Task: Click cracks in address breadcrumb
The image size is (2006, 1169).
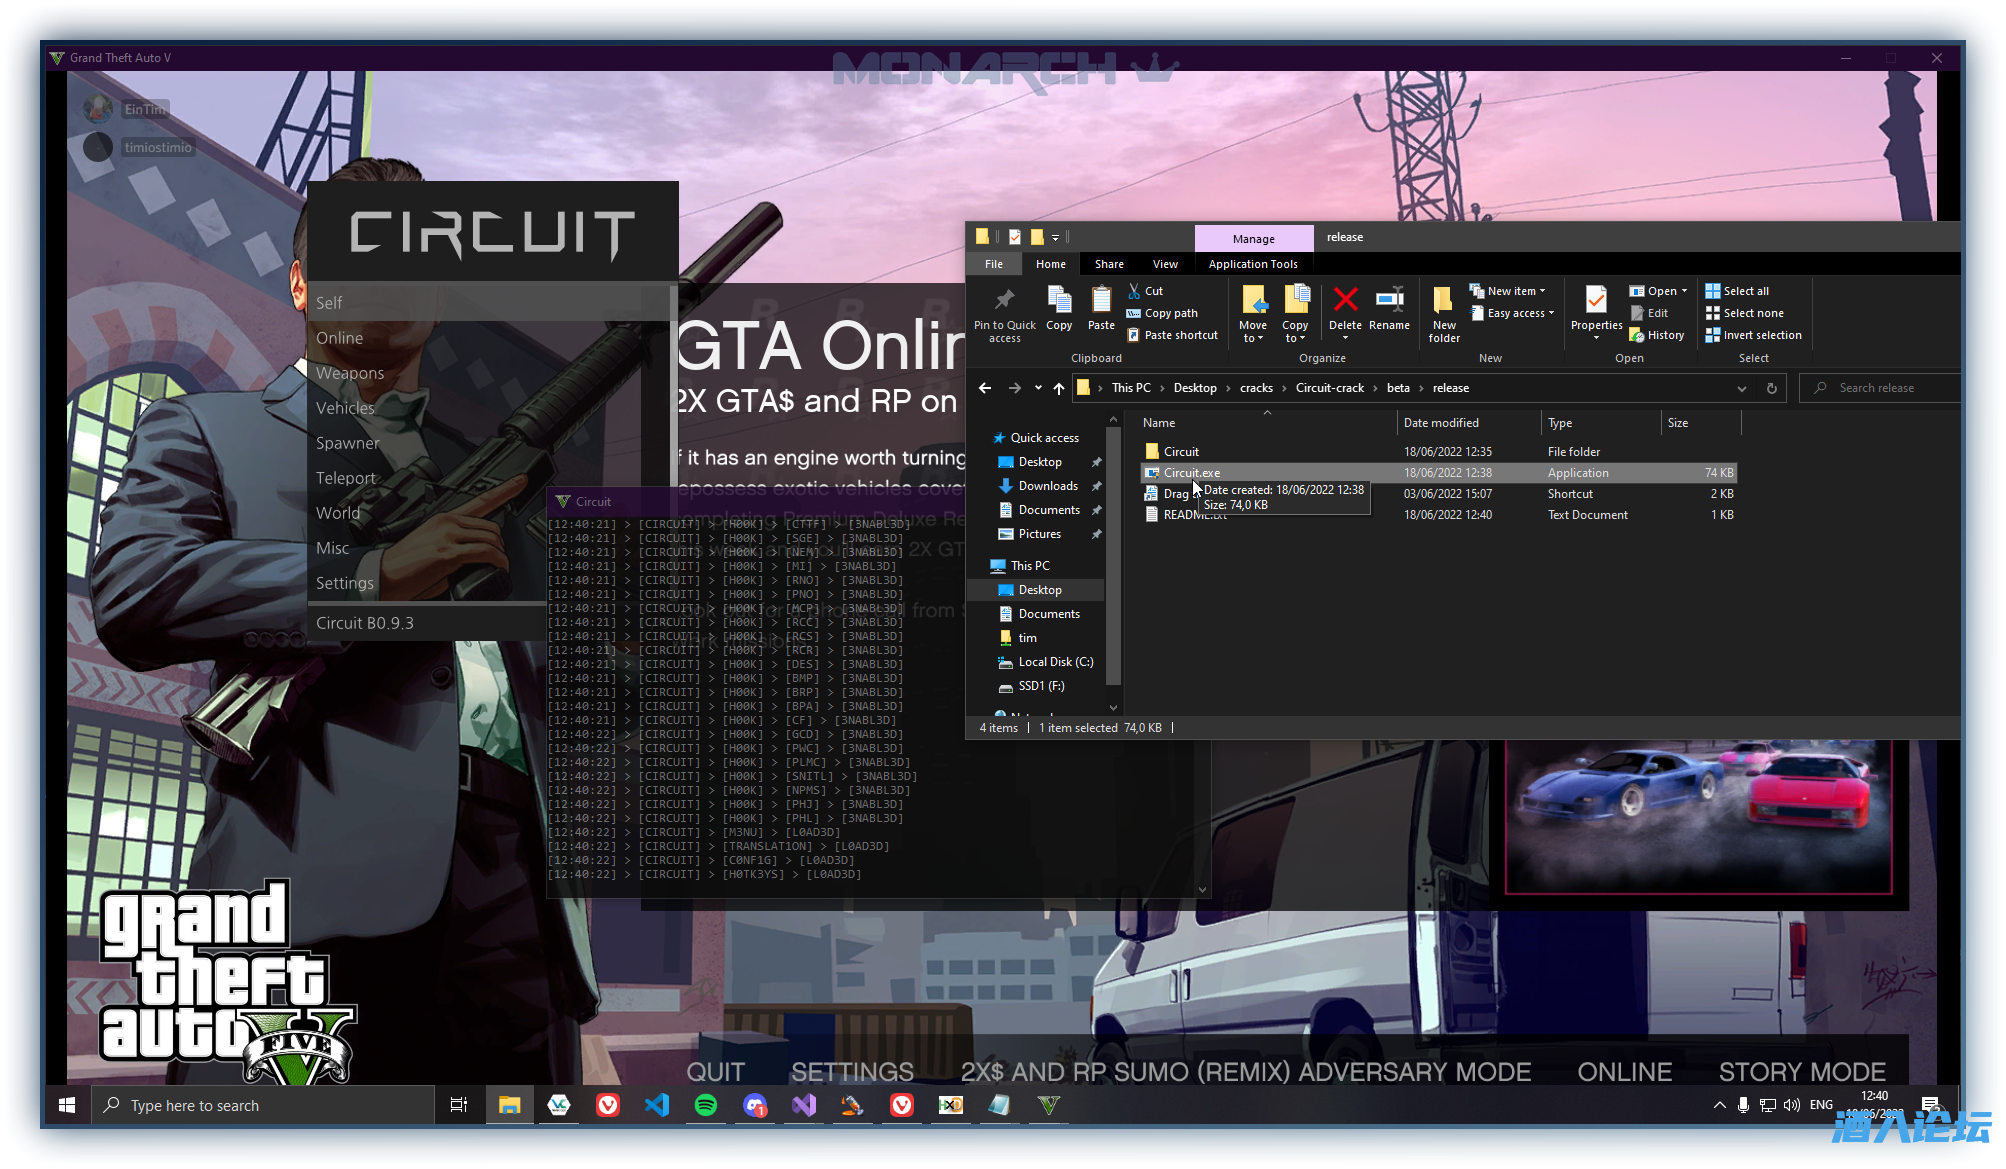Action: pyautogui.click(x=1256, y=388)
